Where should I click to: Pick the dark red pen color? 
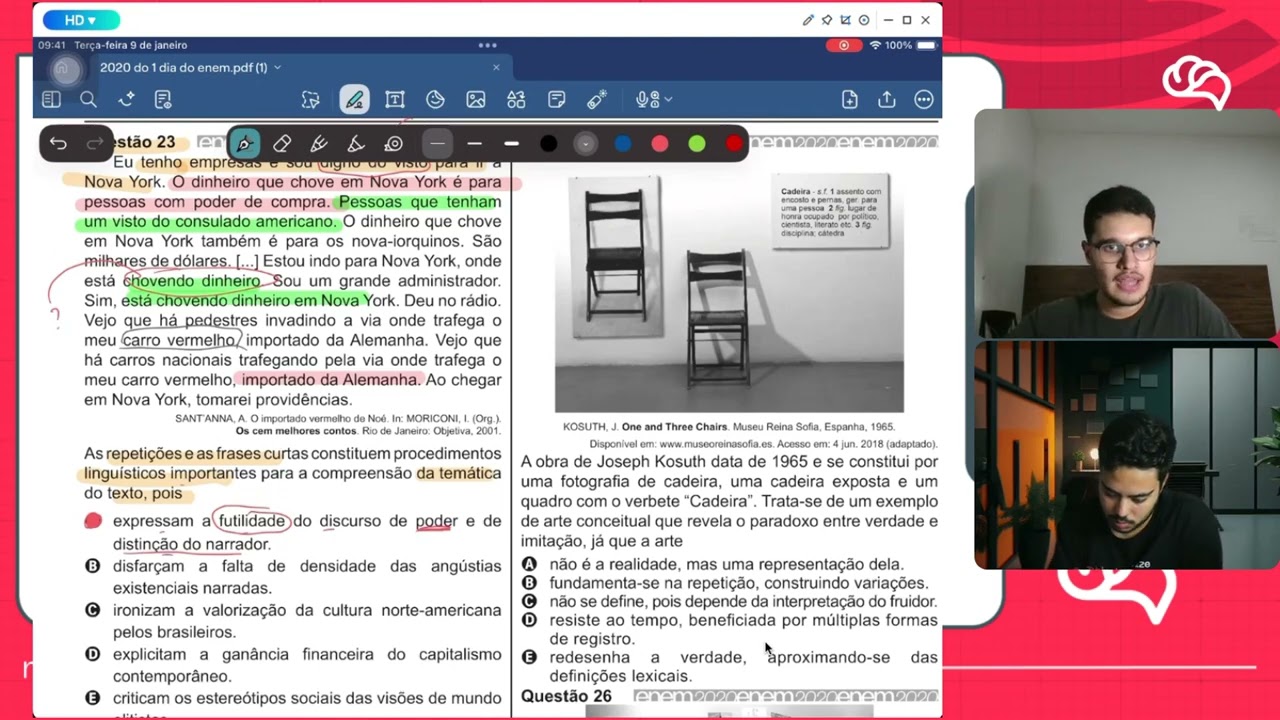tap(734, 144)
